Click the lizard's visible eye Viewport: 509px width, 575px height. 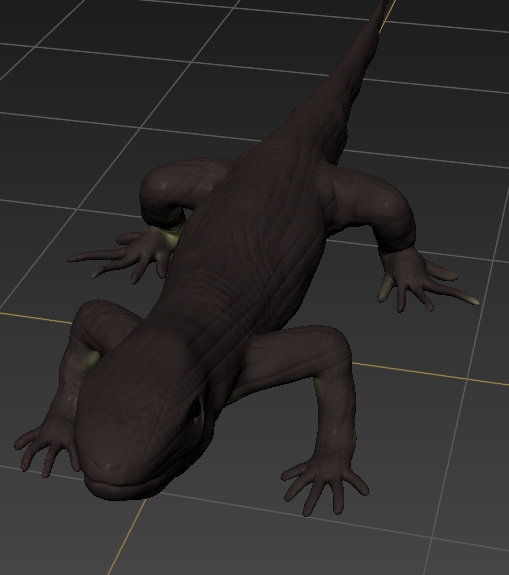point(196,407)
